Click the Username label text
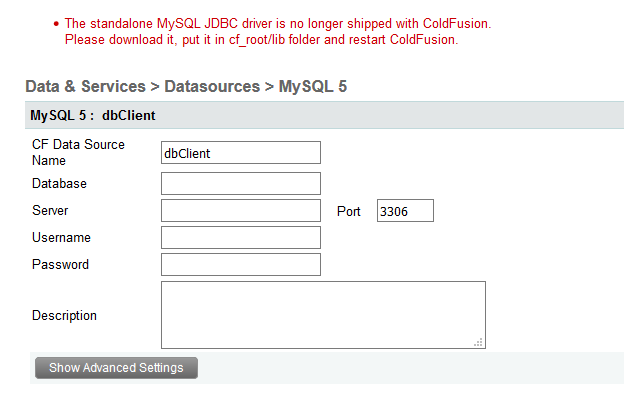Viewport: 624px width, 409px height. (x=61, y=238)
